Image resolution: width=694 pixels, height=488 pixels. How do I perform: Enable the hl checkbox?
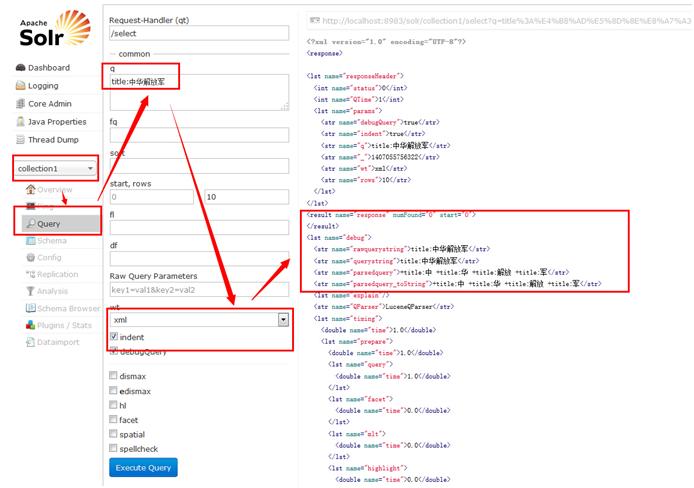(x=113, y=405)
